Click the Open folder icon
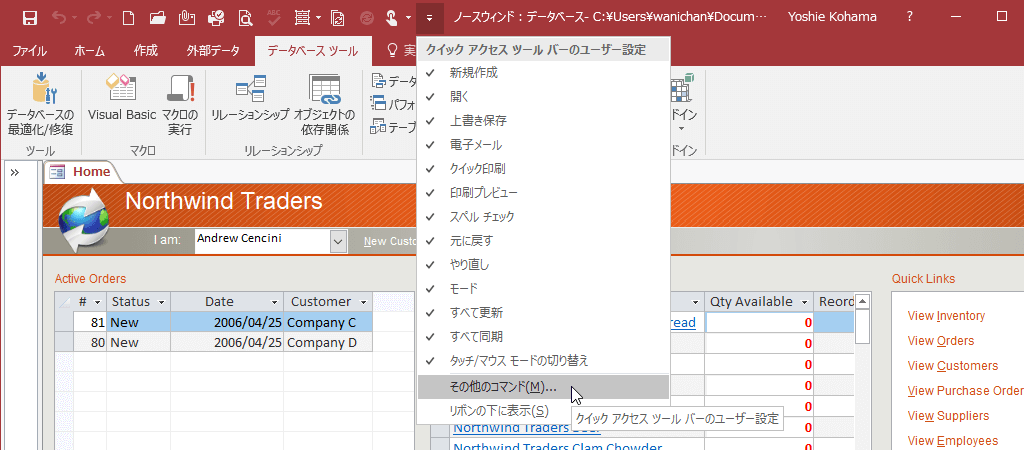The height and width of the screenshot is (450, 1024). coord(157,18)
